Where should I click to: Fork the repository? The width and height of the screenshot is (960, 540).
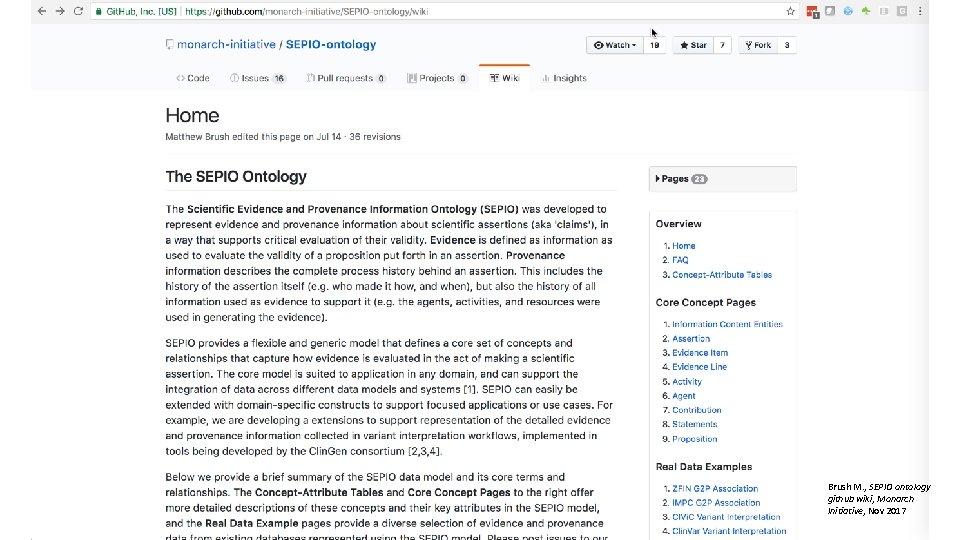click(758, 45)
